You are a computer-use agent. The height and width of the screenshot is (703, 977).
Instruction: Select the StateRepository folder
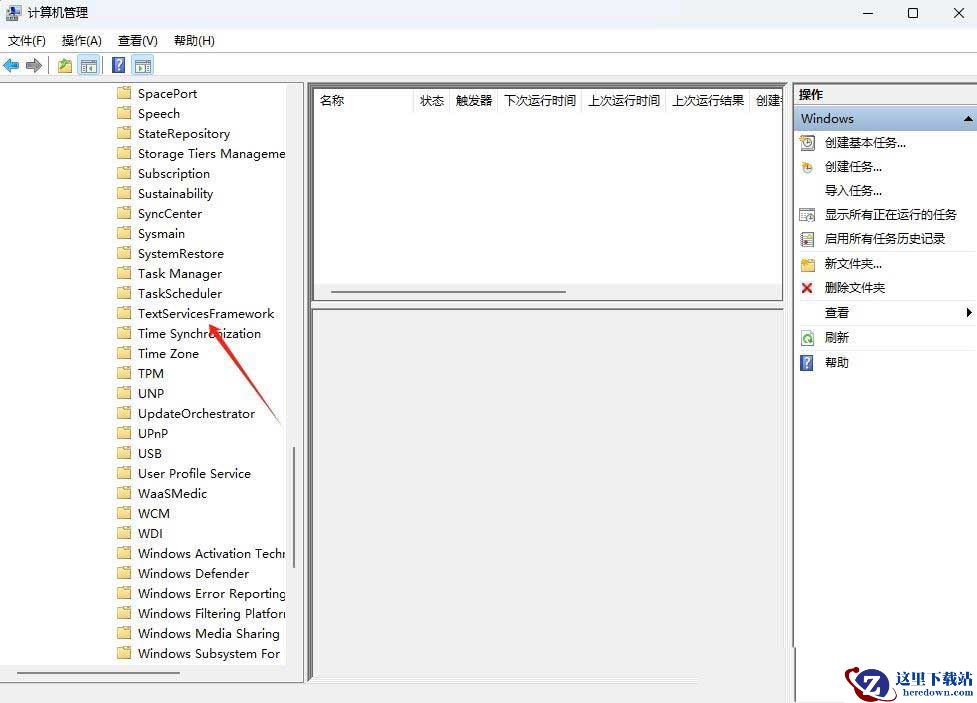184,133
